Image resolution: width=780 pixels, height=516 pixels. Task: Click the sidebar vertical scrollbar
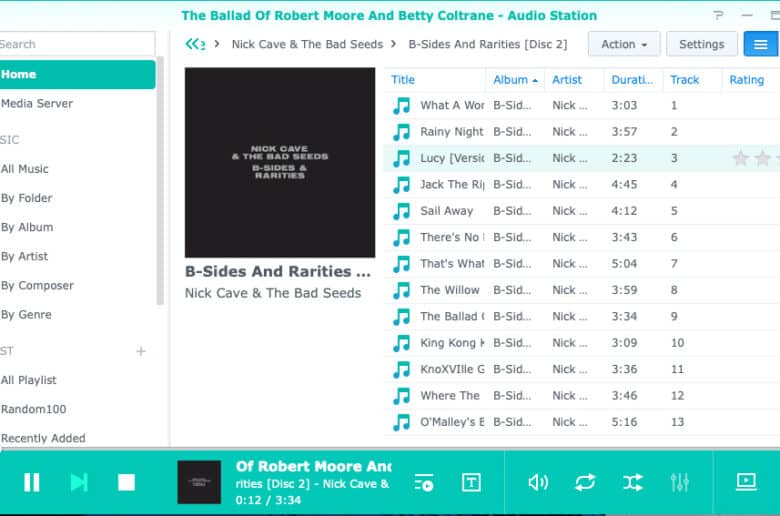coord(160,180)
